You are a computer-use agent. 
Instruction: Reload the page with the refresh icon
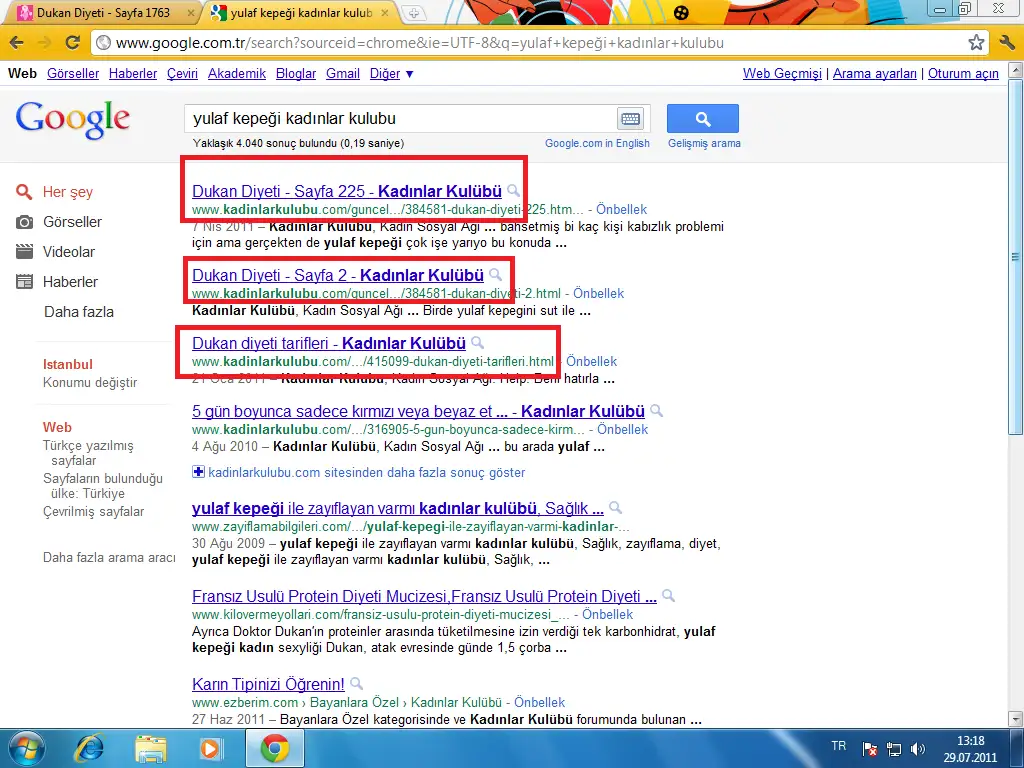(x=72, y=43)
